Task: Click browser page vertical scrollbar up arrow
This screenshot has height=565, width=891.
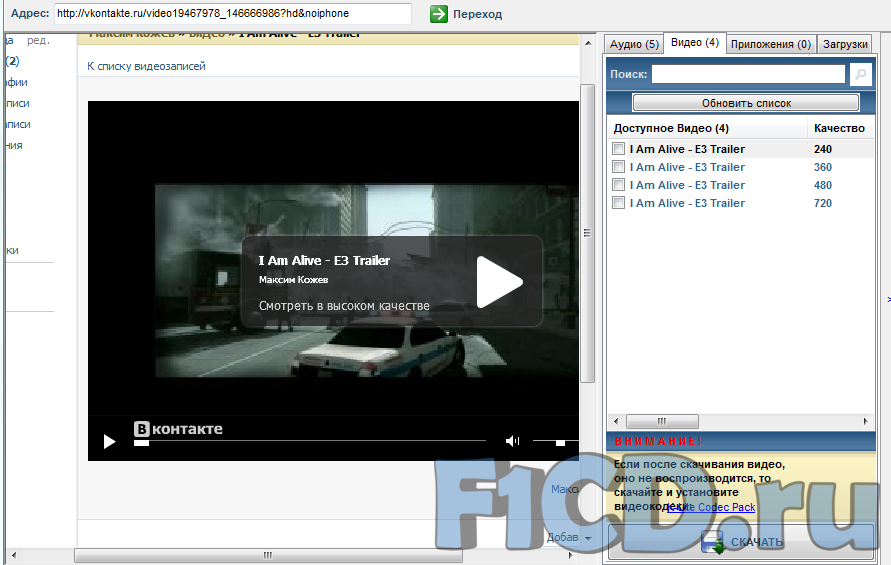Action: (x=588, y=43)
